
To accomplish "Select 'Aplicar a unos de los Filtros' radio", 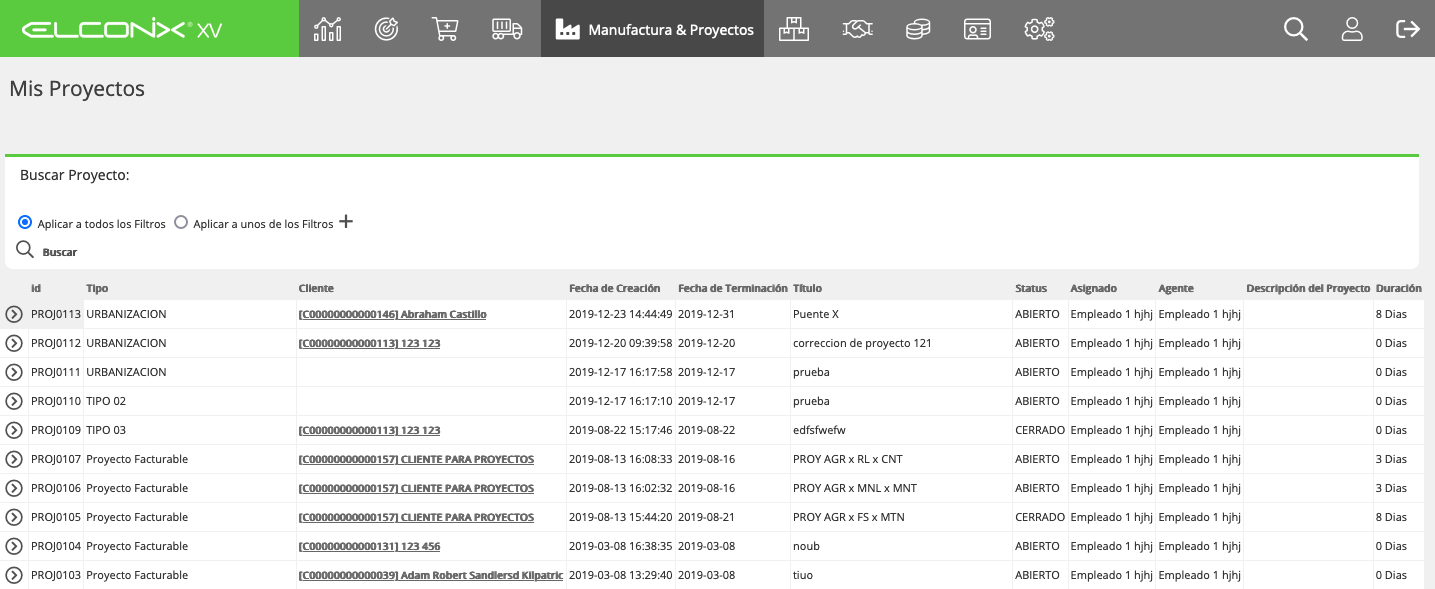I will (181, 222).
